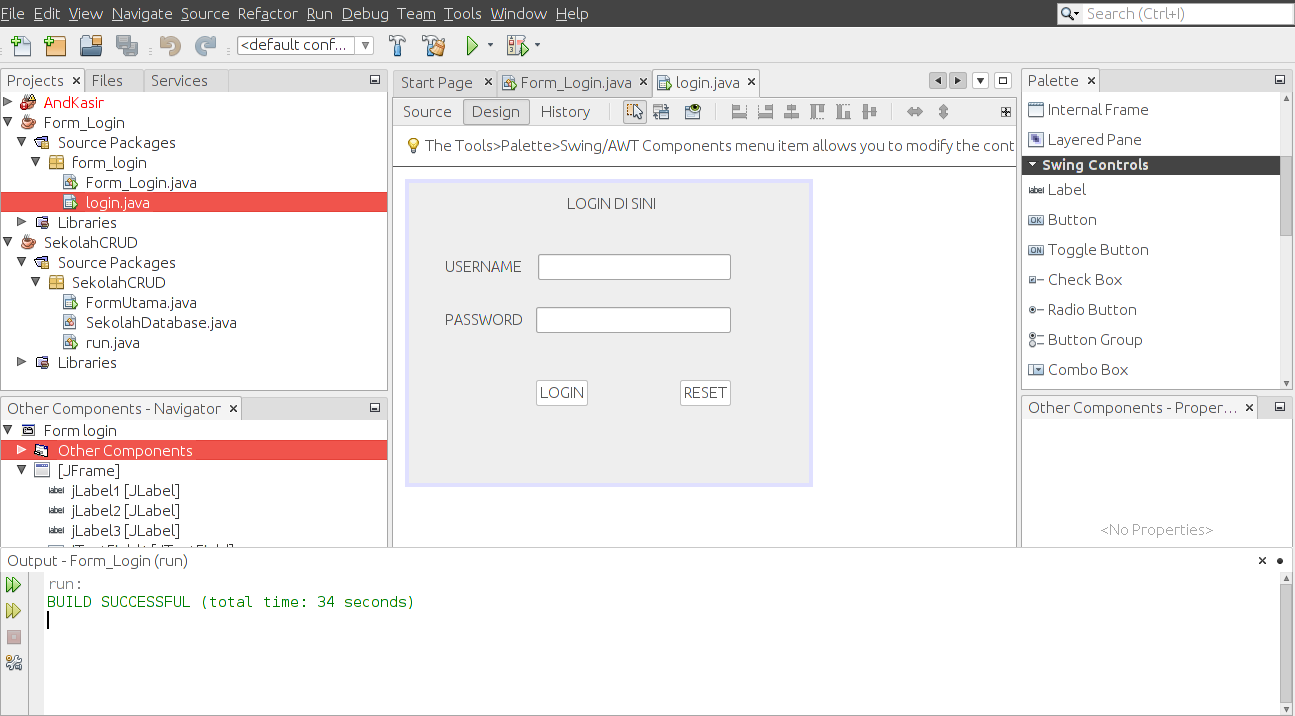The width and height of the screenshot is (1295, 716).
Task: Select the Check Box palette component
Action: point(1084,279)
